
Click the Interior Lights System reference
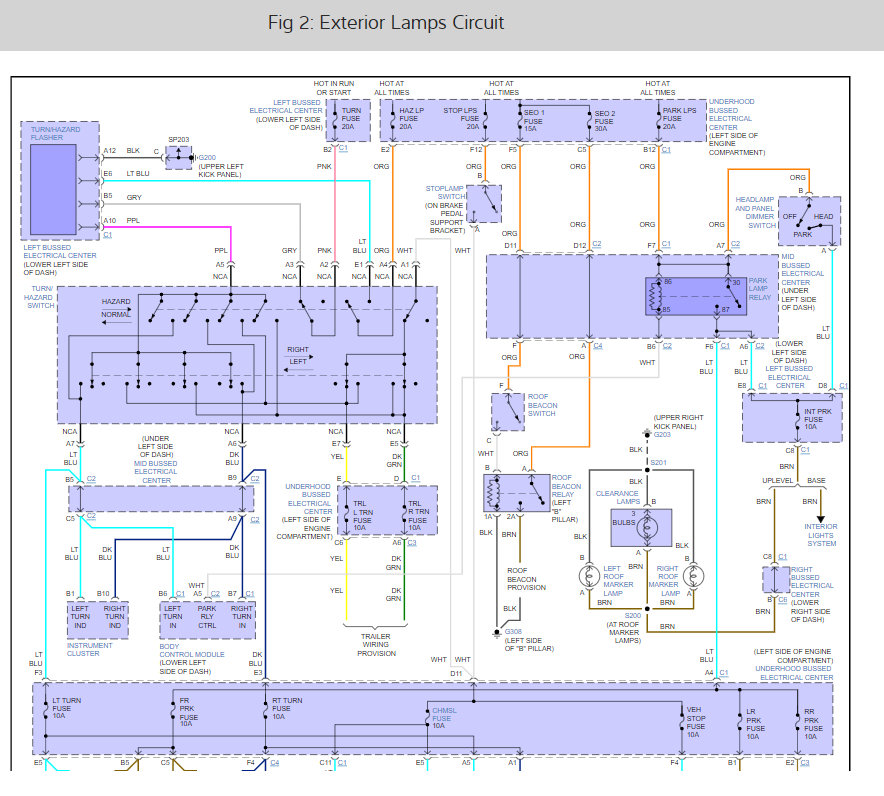click(x=821, y=535)
